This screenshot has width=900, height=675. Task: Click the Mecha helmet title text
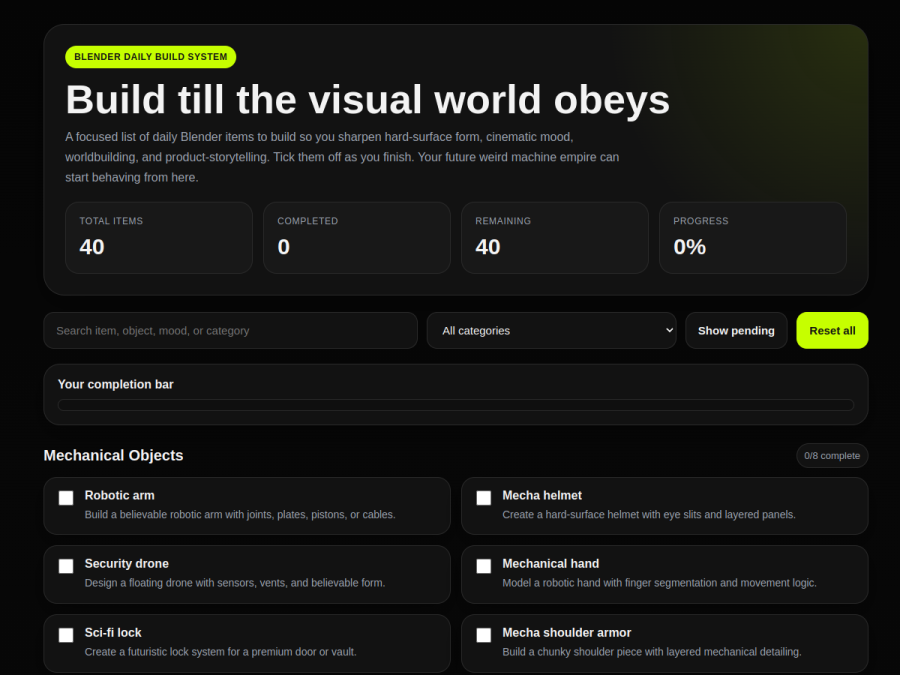click(542, 495)
